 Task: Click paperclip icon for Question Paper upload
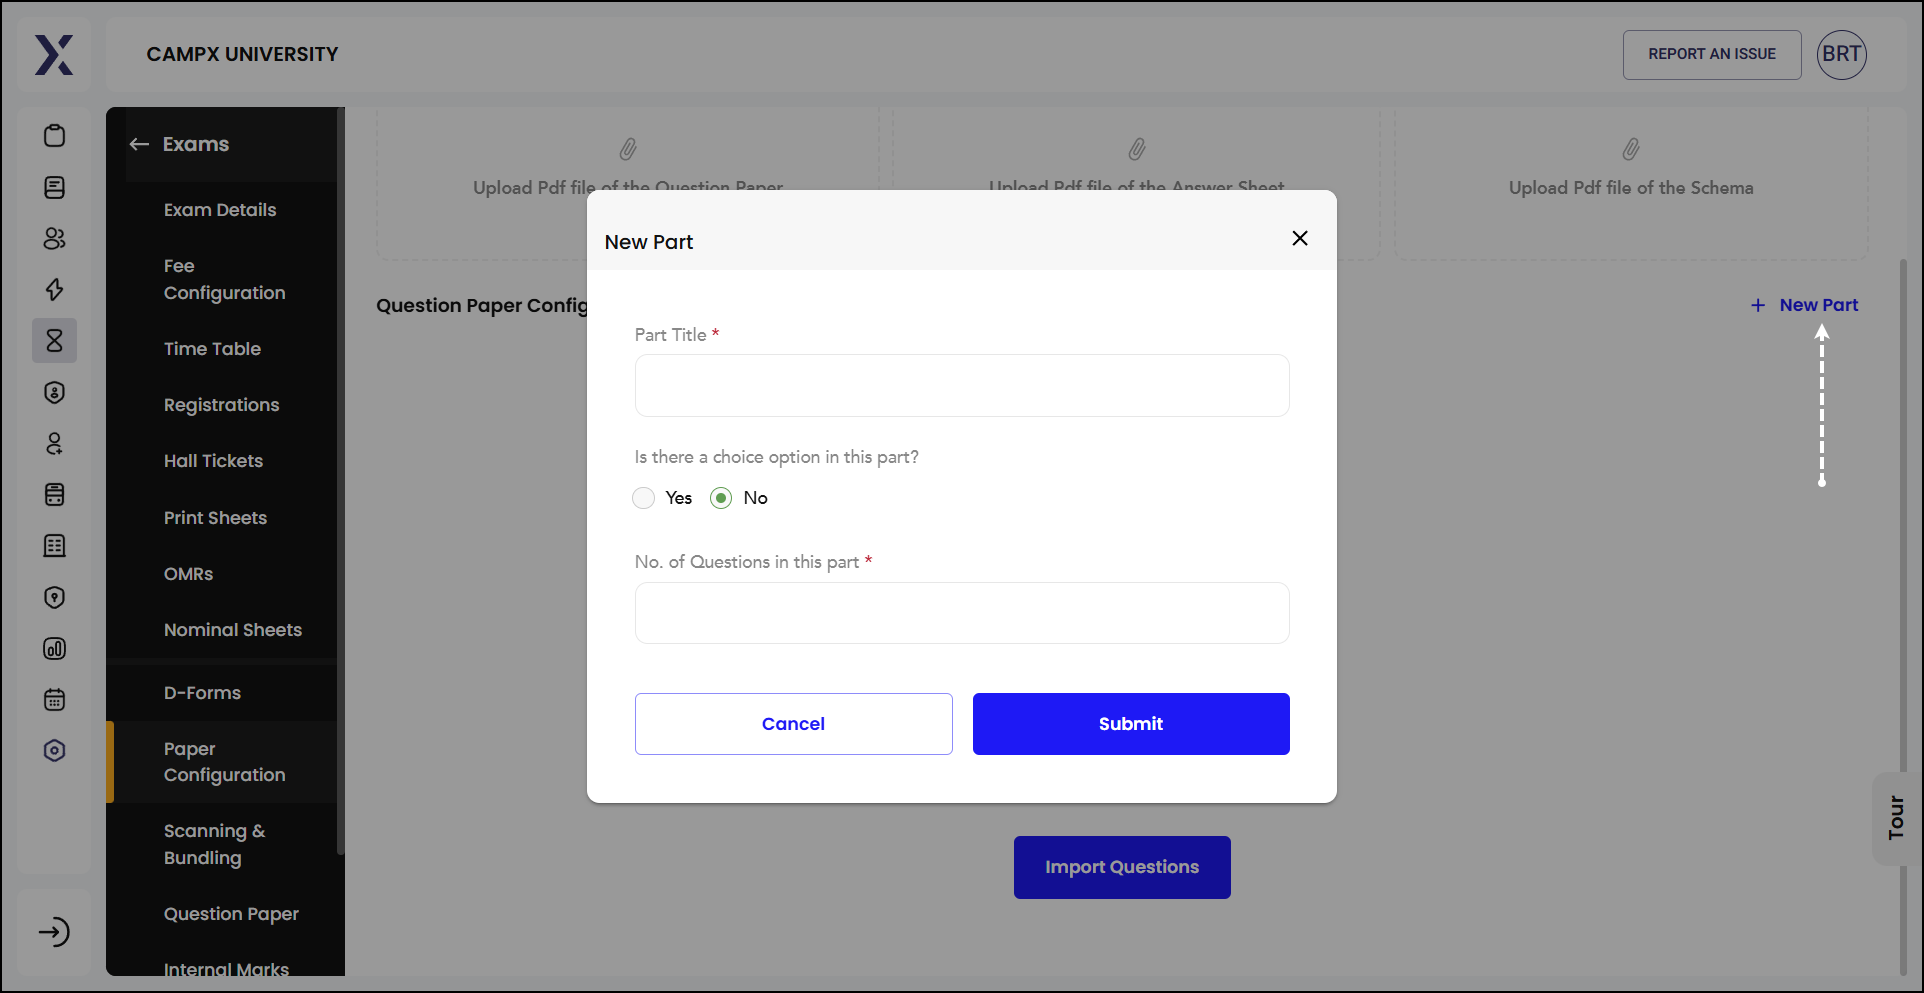[x=628, y=149]
